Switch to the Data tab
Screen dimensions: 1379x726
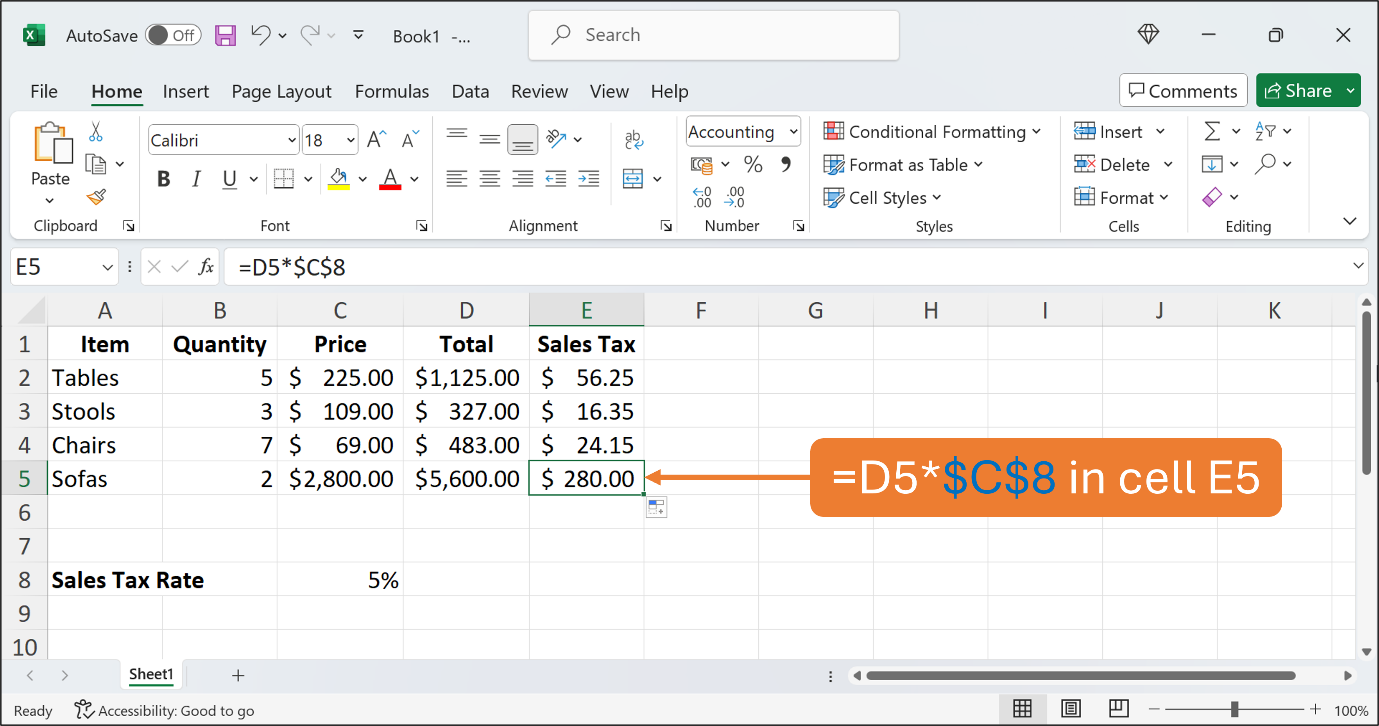(x=470, y=91)
